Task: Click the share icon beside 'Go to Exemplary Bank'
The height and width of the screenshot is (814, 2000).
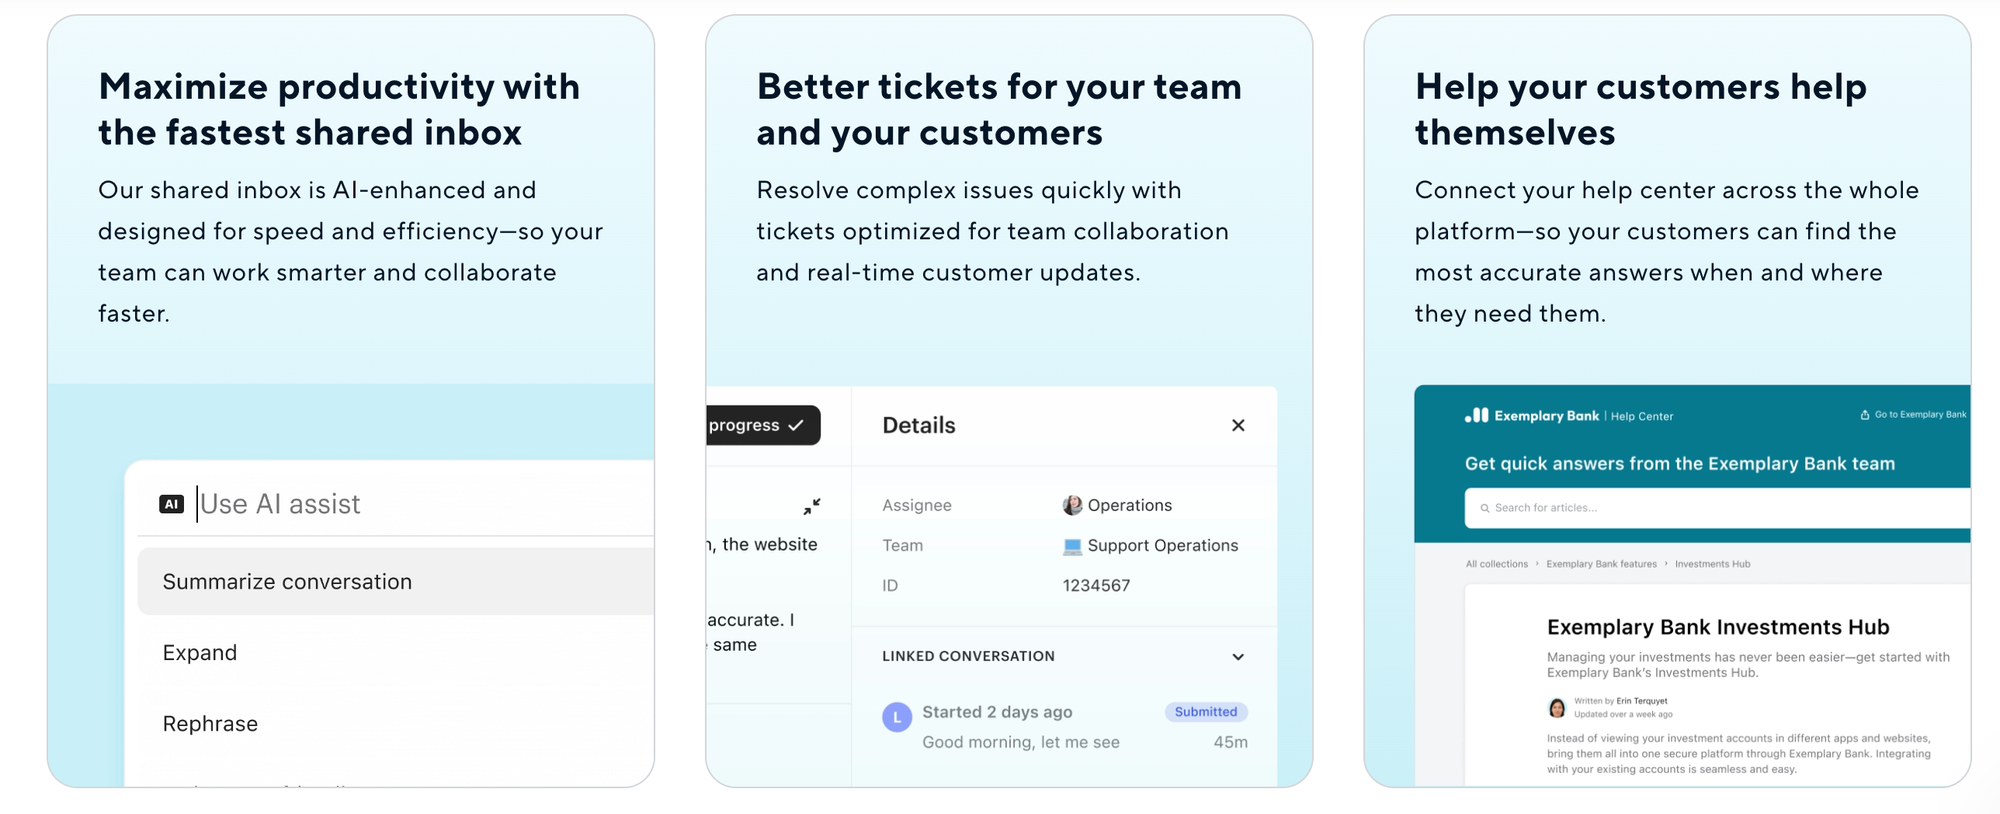Action: (1864, 414)
